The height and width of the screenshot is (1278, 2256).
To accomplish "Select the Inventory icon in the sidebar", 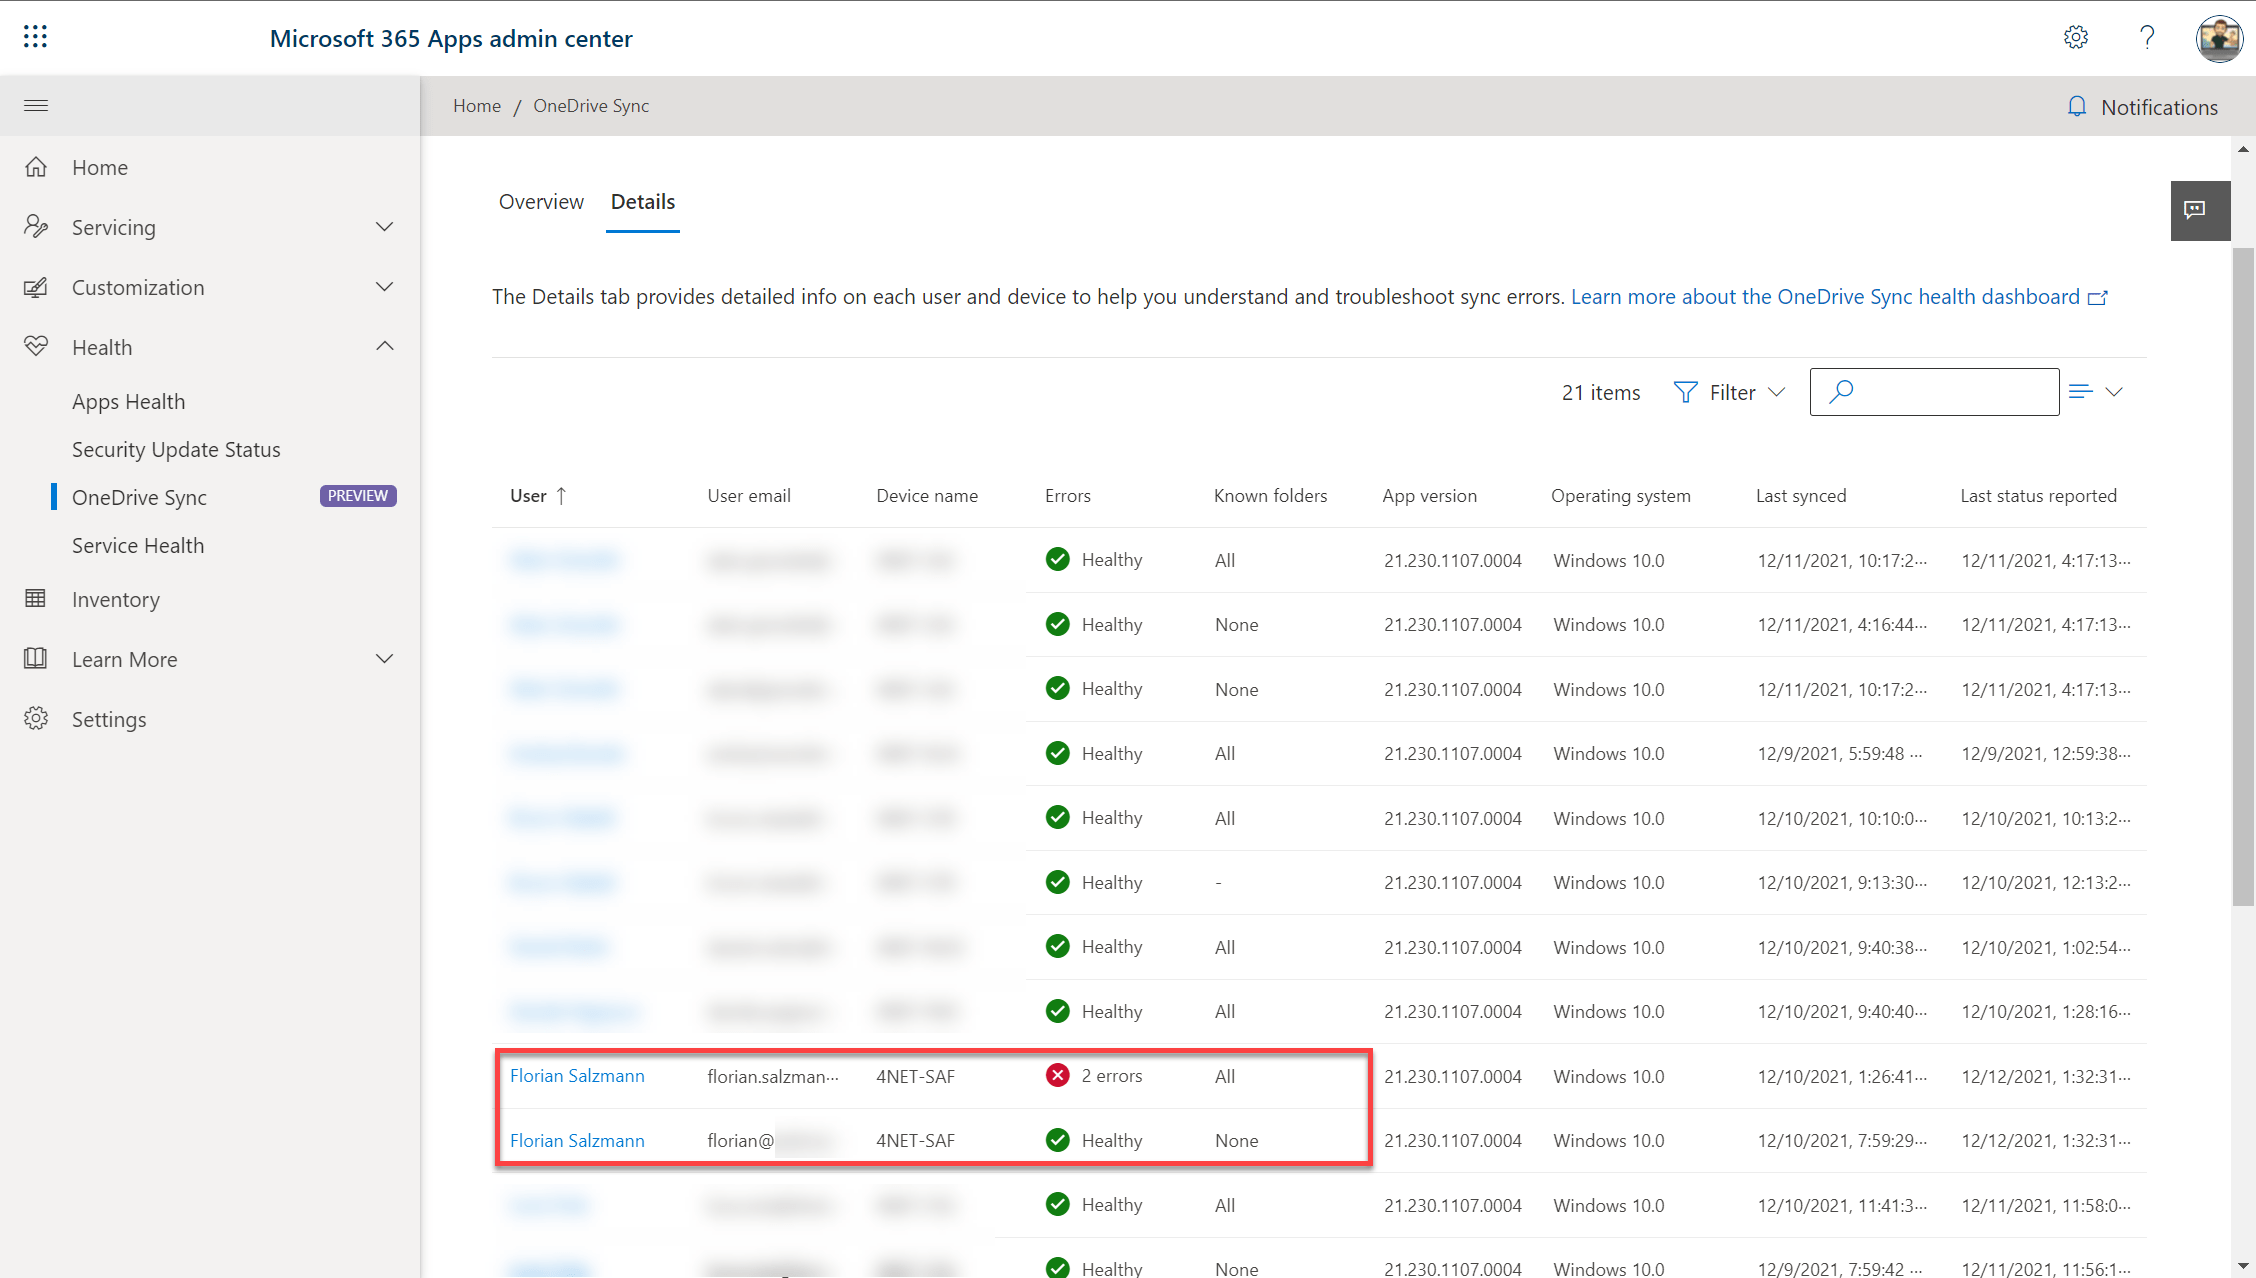I will tap(36, 598).
